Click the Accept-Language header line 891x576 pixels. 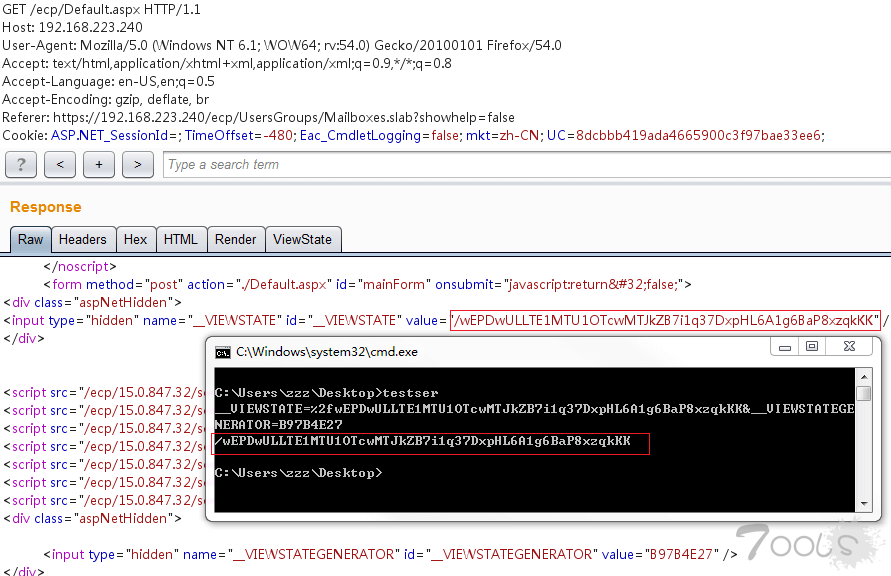coord(108,82)
